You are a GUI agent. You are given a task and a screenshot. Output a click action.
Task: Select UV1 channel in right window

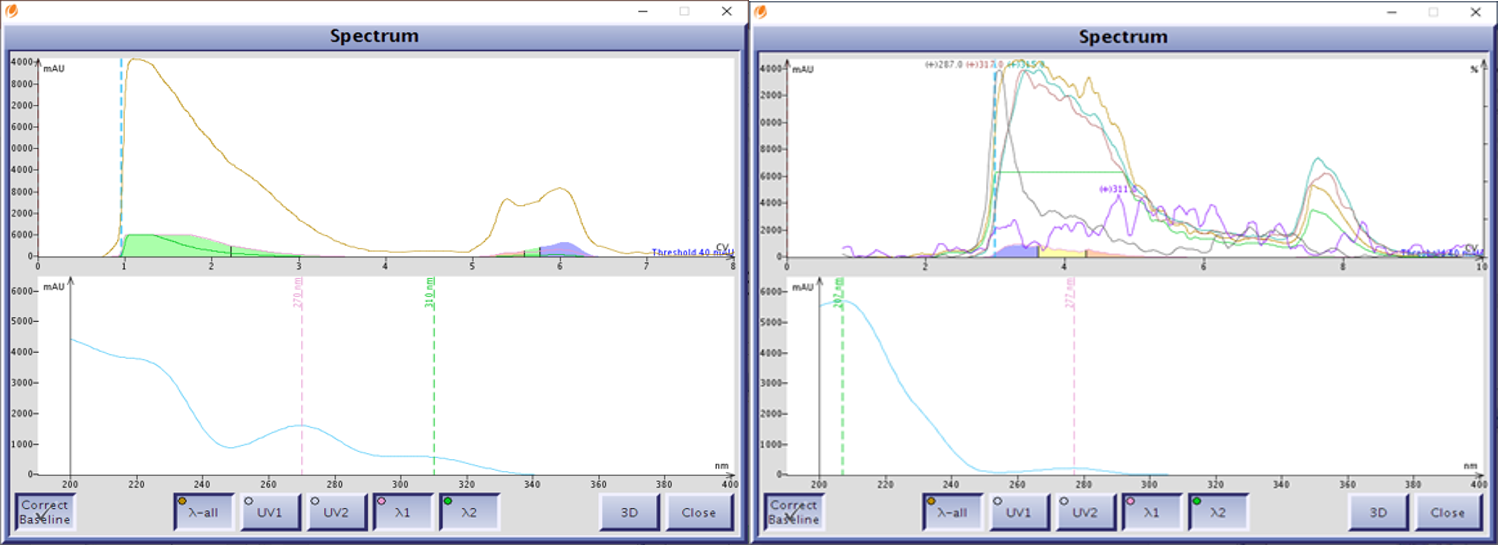[1019, 512]
